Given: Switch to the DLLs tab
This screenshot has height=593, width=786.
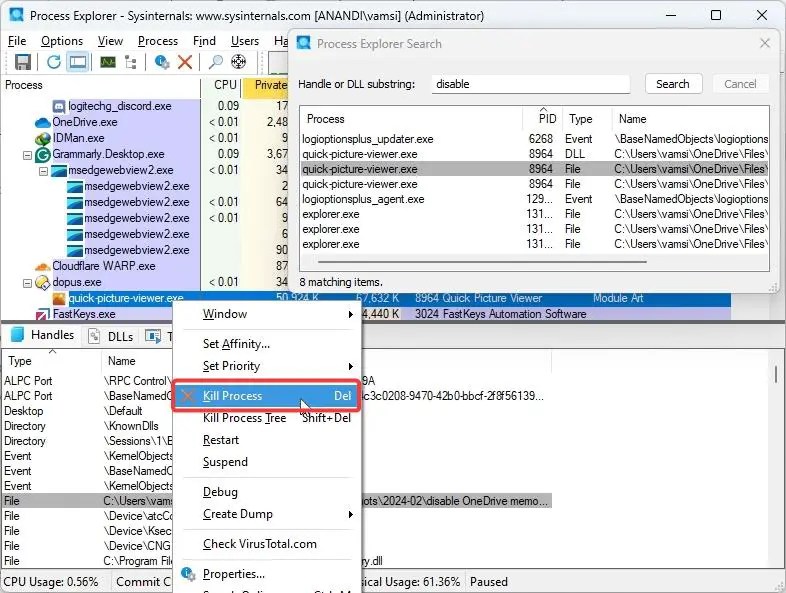Looking at the screenshot, I should 111,336.
